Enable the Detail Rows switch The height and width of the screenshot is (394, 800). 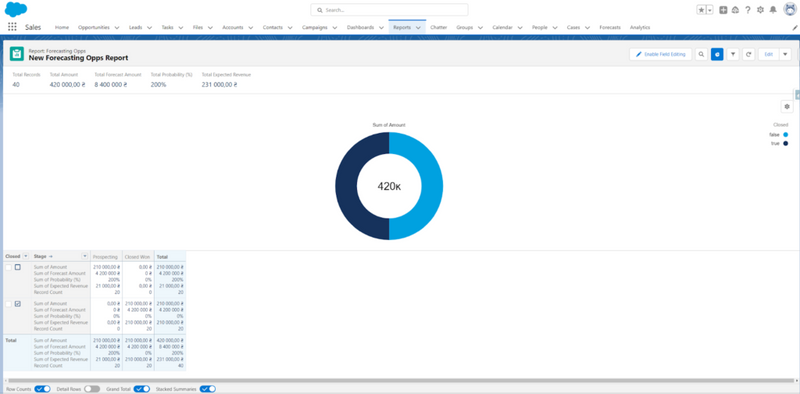[92, 389]
